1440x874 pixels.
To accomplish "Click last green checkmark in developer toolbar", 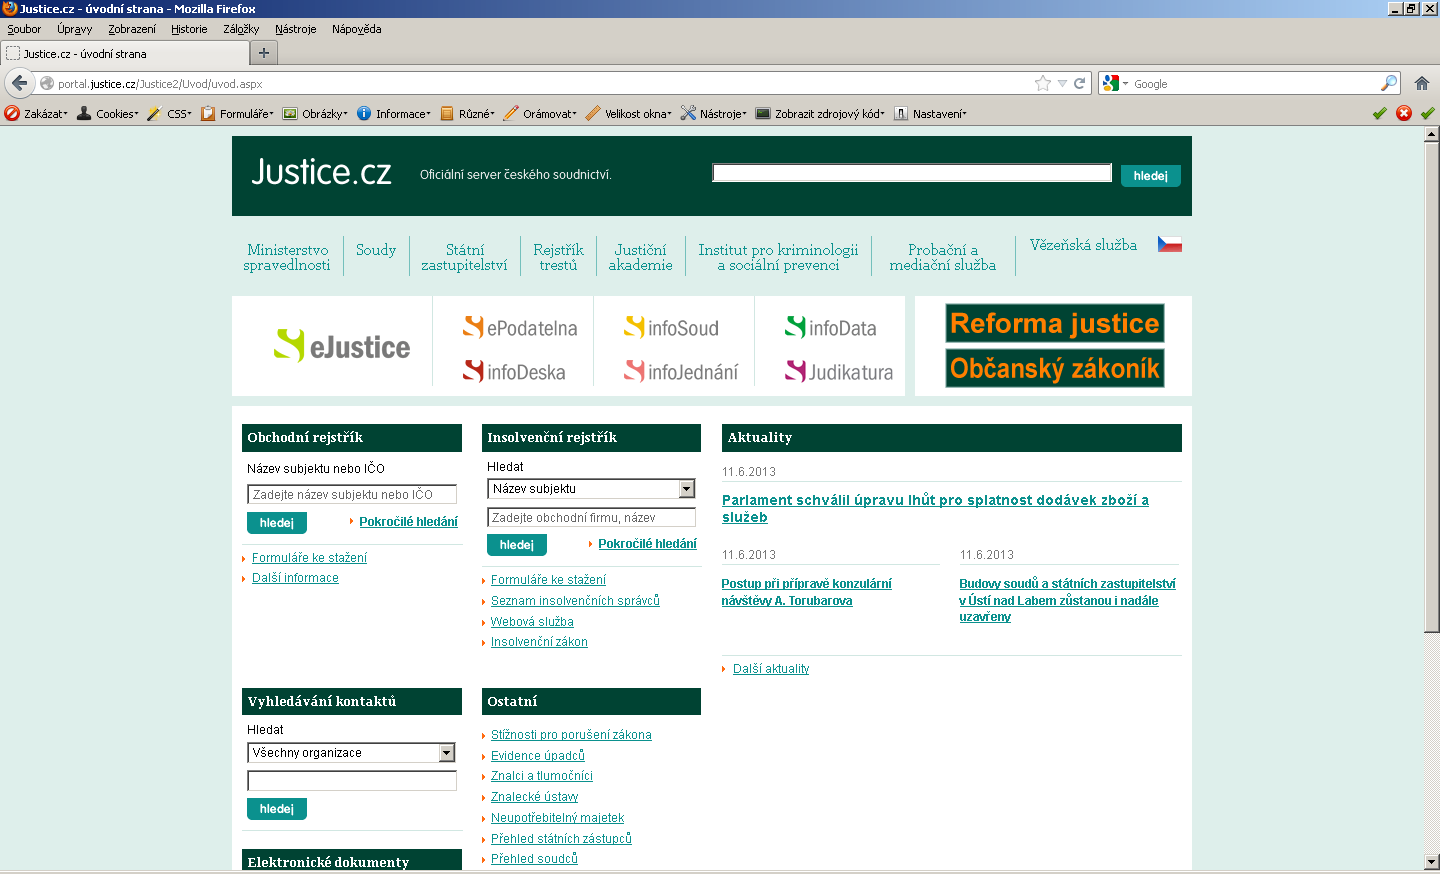I will (x=1428, y=113).
